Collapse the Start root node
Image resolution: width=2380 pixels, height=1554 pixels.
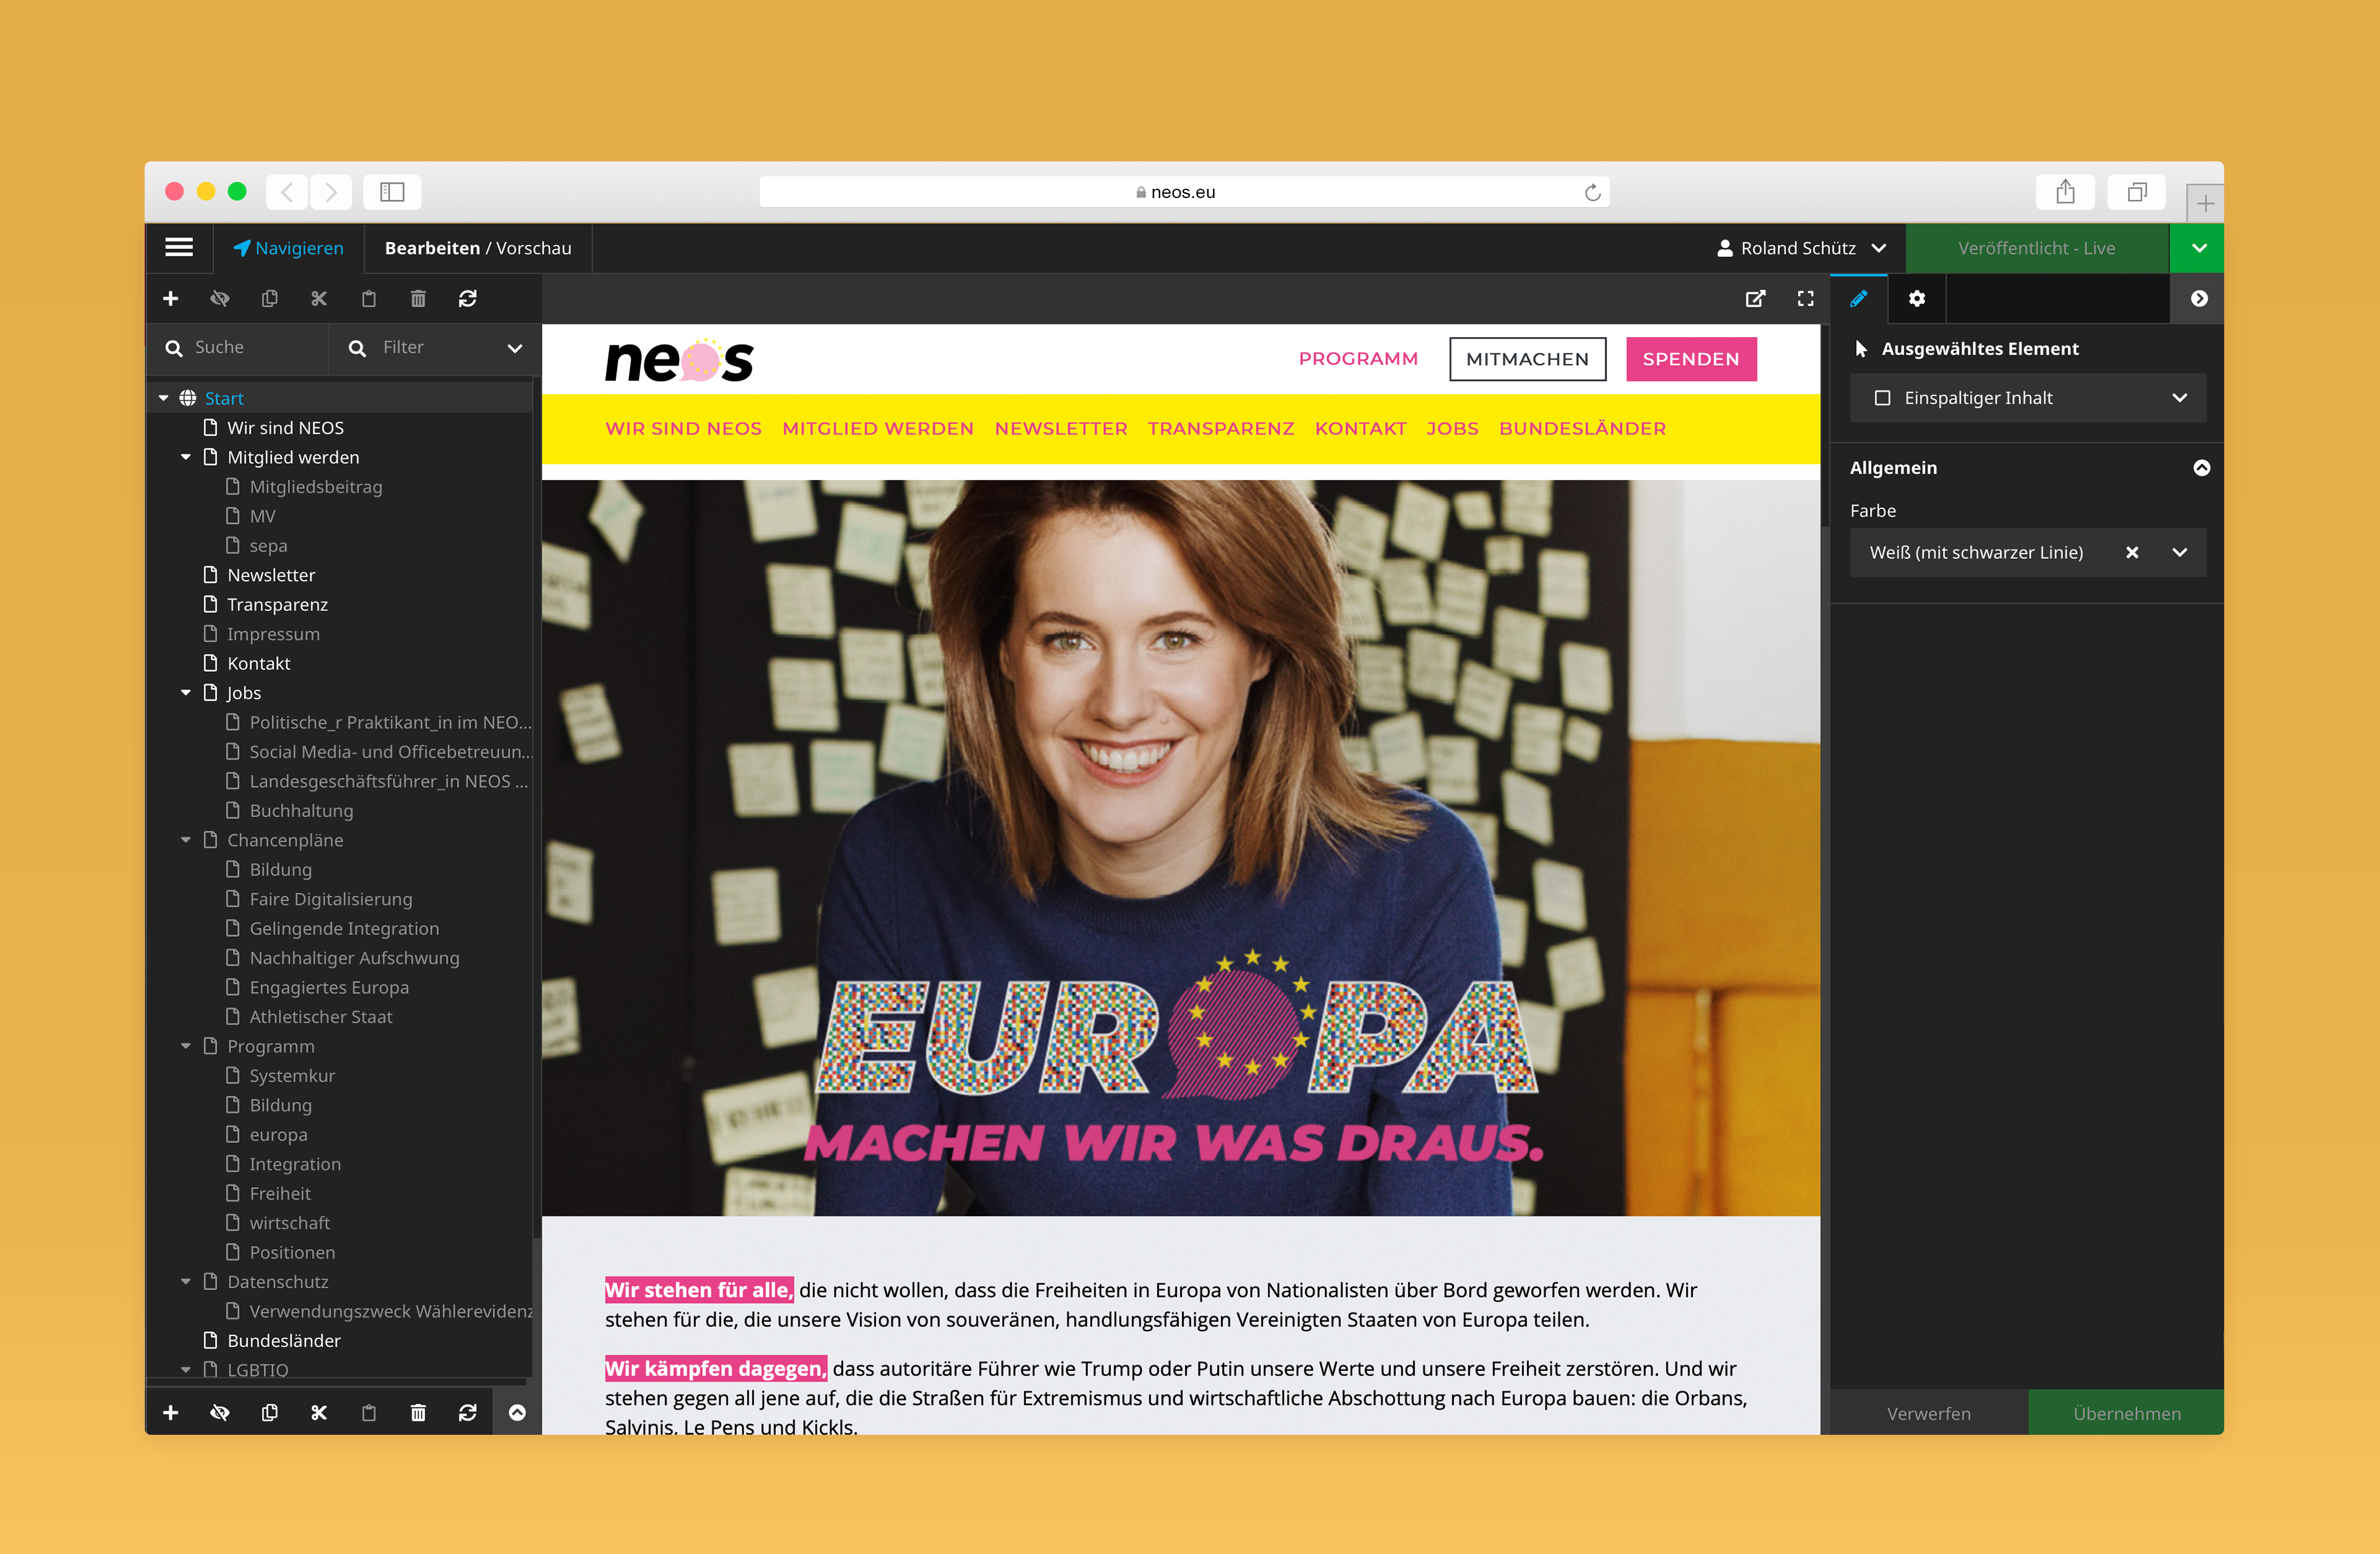163,398
